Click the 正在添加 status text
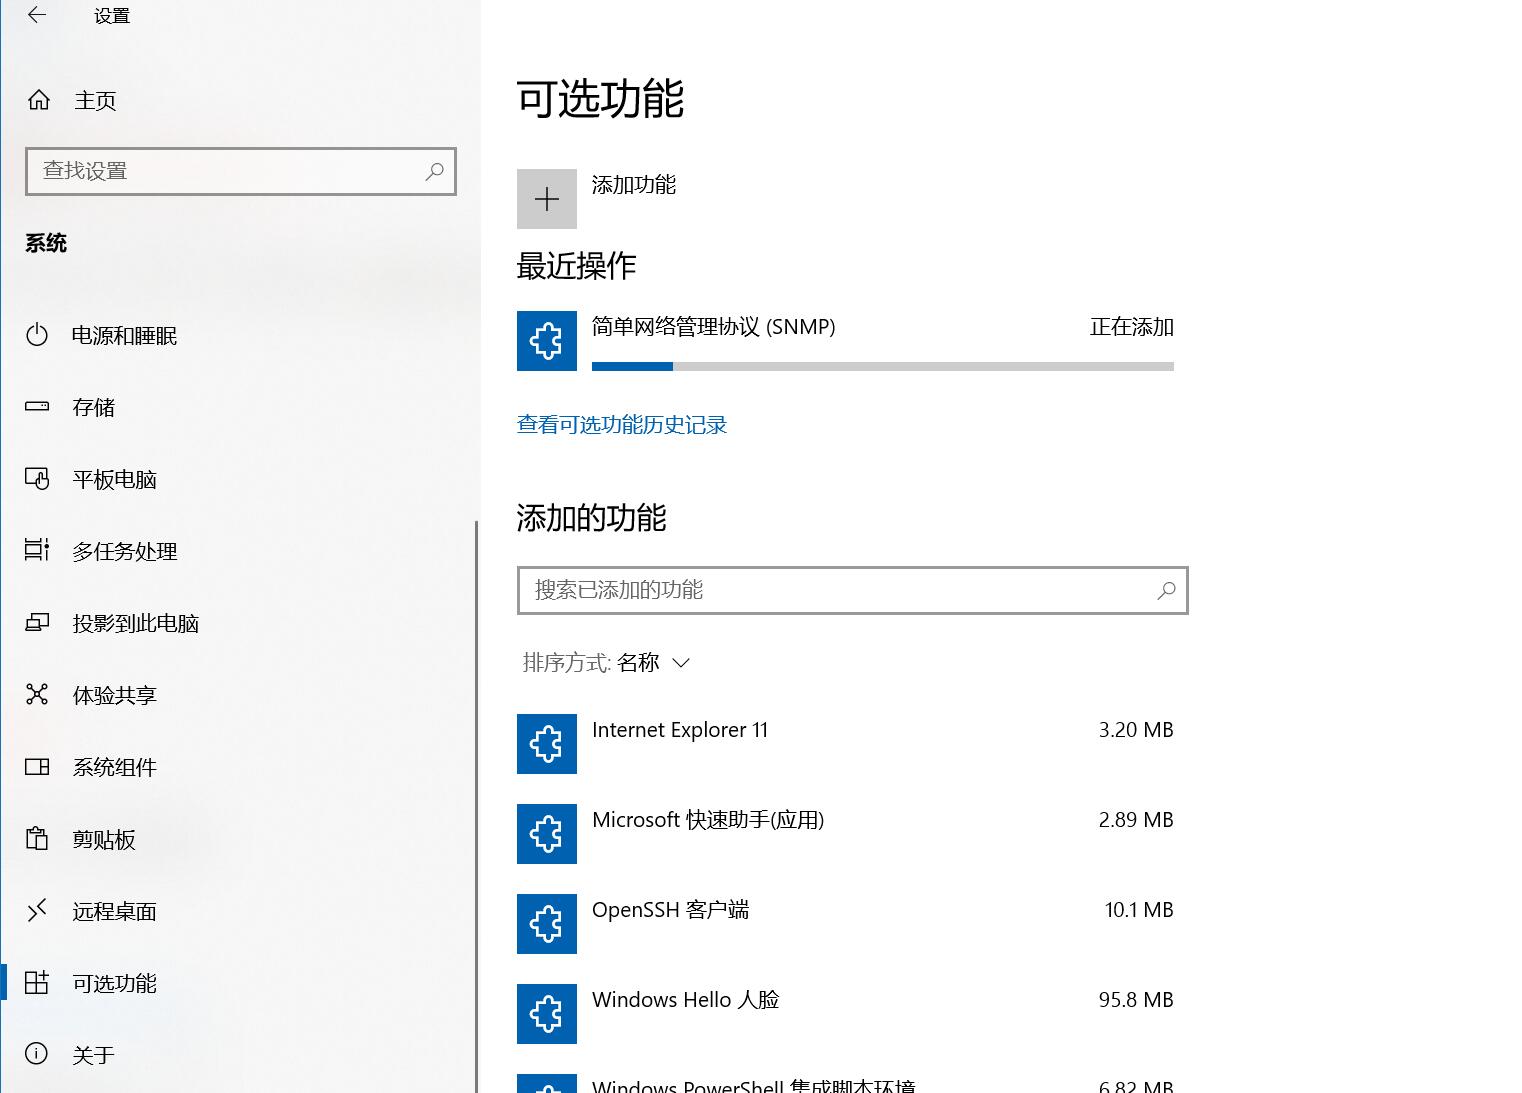Viewport: 1522px width, 1093px height. coord(1132,327)
